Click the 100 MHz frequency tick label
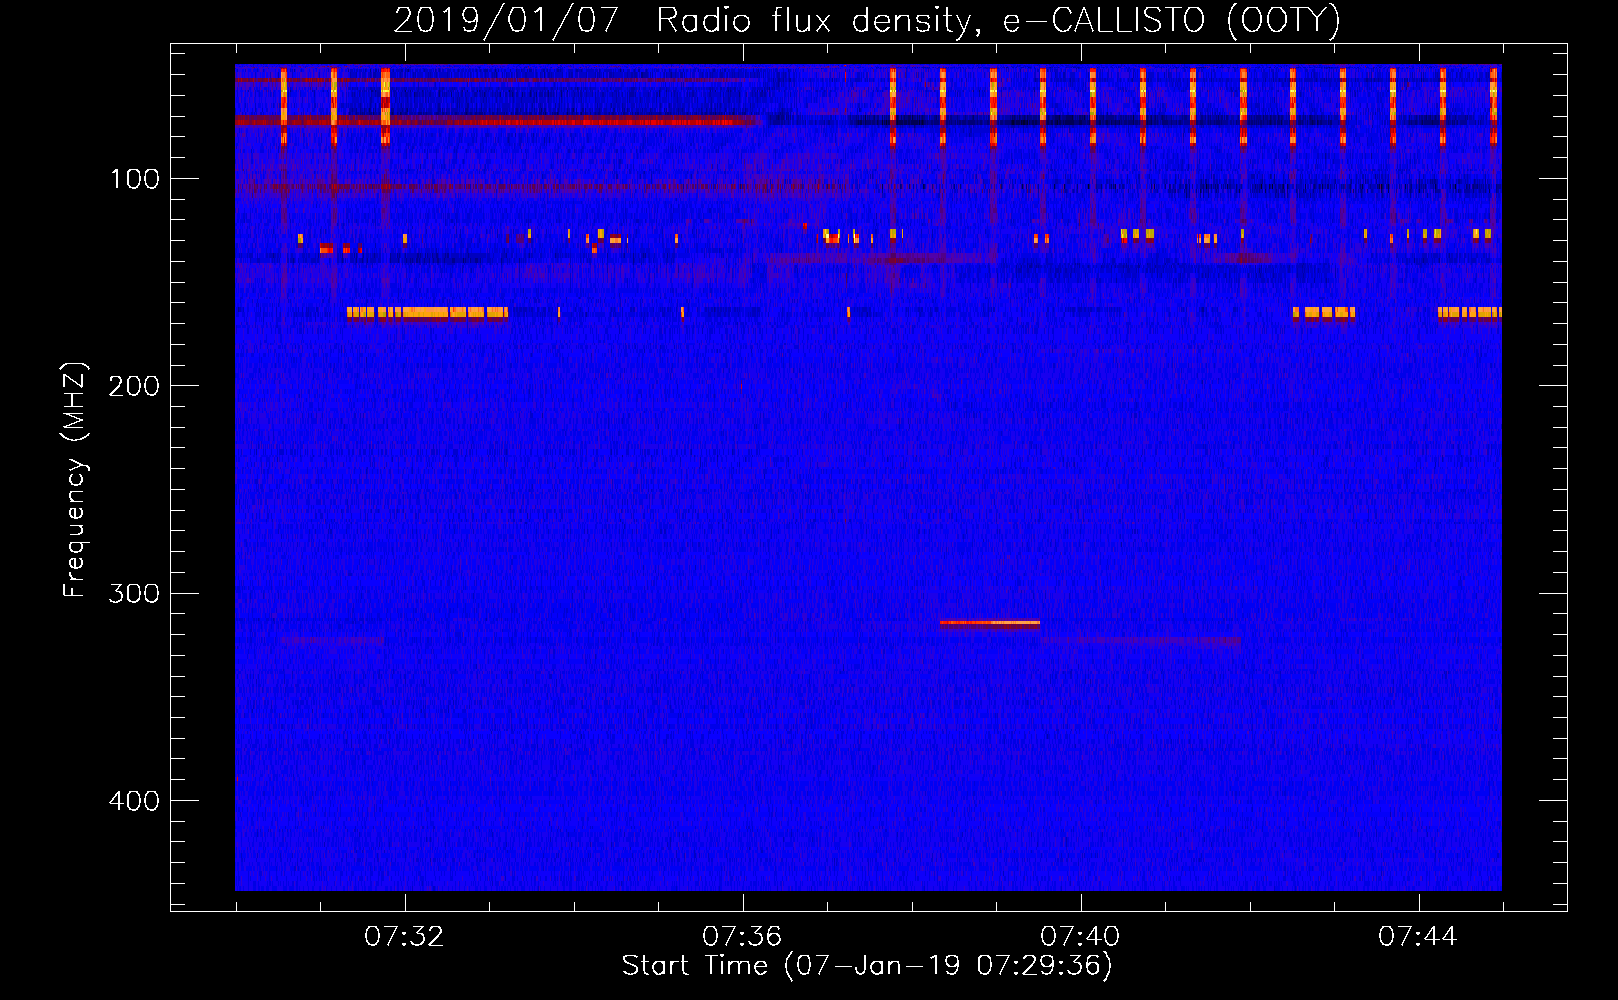 (135, 179)
